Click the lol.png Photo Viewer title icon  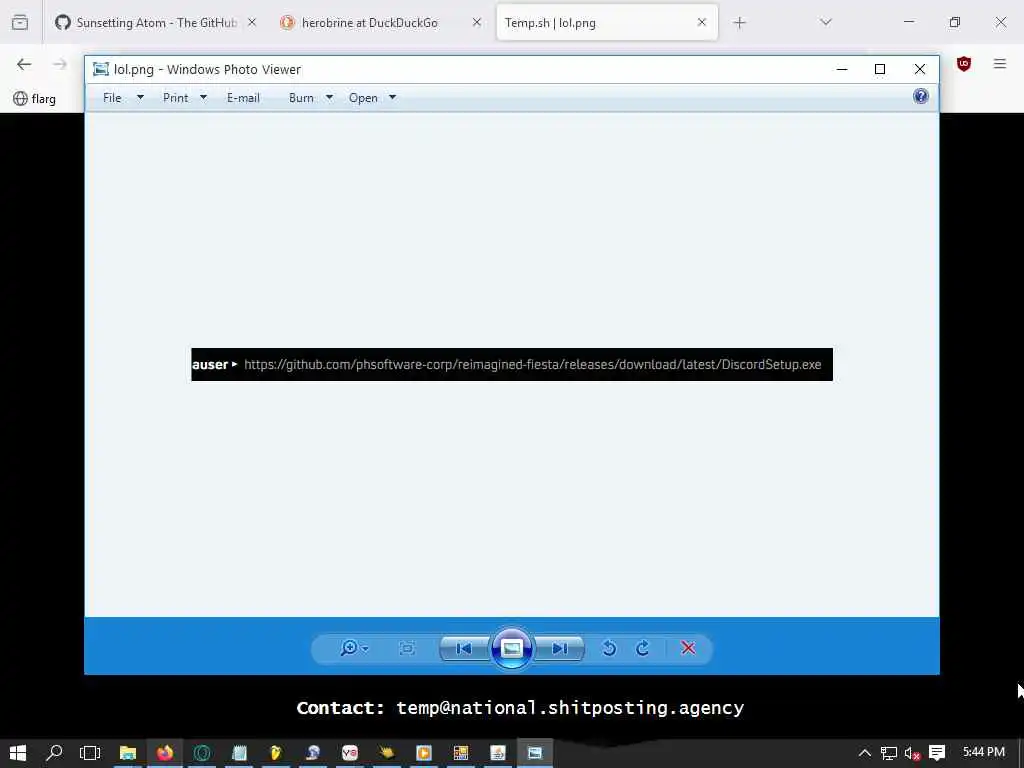[x=101, y=69]
